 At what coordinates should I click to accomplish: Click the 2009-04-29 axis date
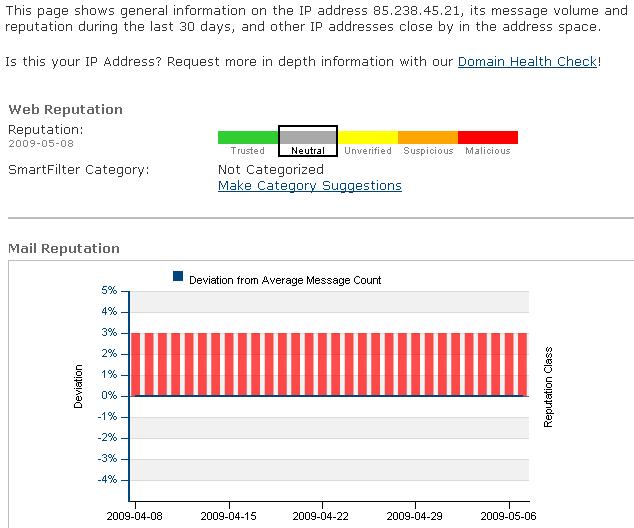(414, 516)
